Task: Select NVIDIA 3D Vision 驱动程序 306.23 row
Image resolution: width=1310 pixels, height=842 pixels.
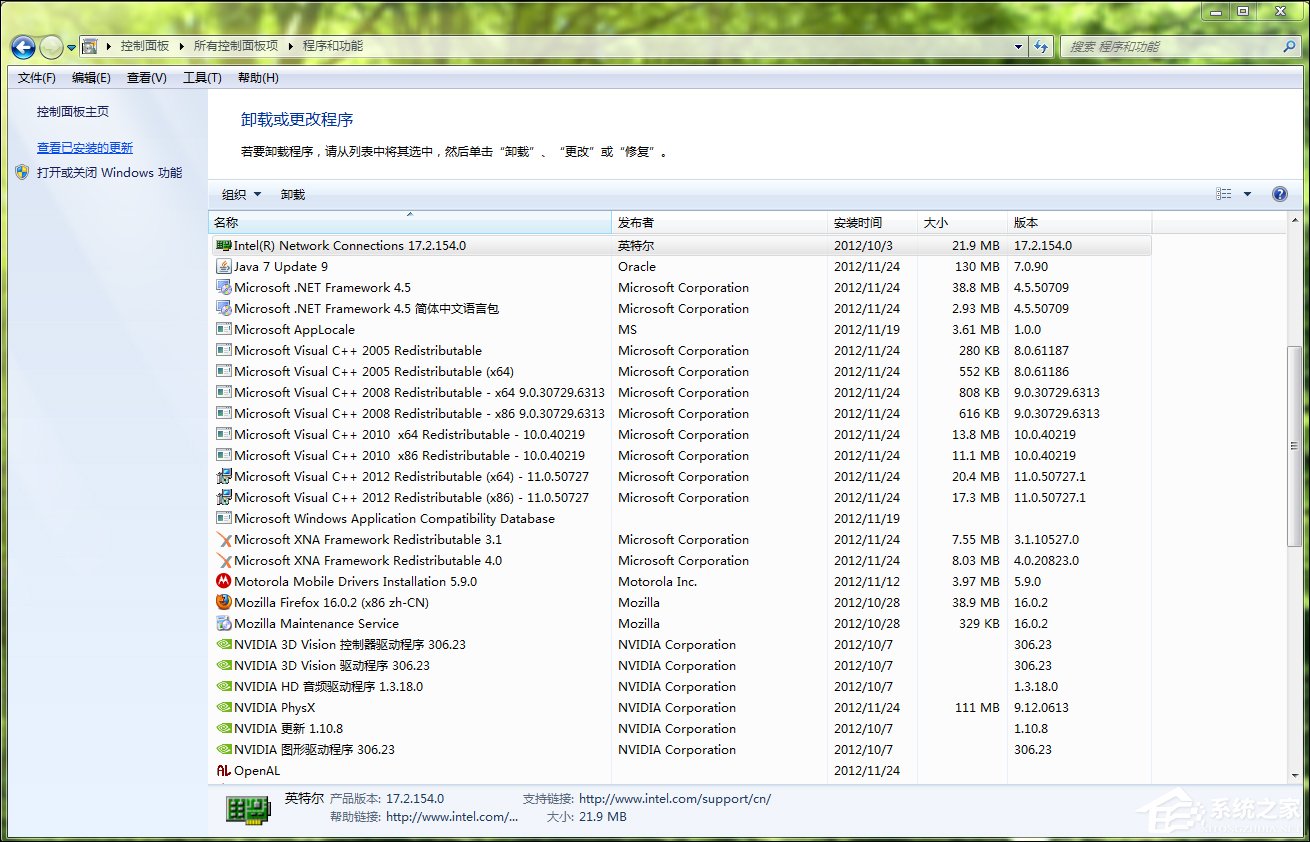Action: [680, 665]
